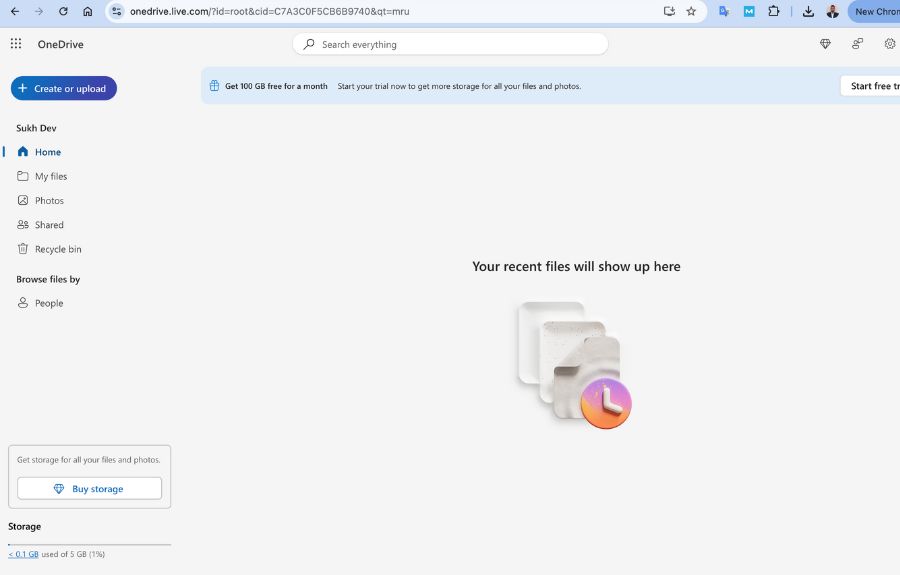Click Create or upload button
The height and width of the screenshot is (575, 900).
coord(64,88)
